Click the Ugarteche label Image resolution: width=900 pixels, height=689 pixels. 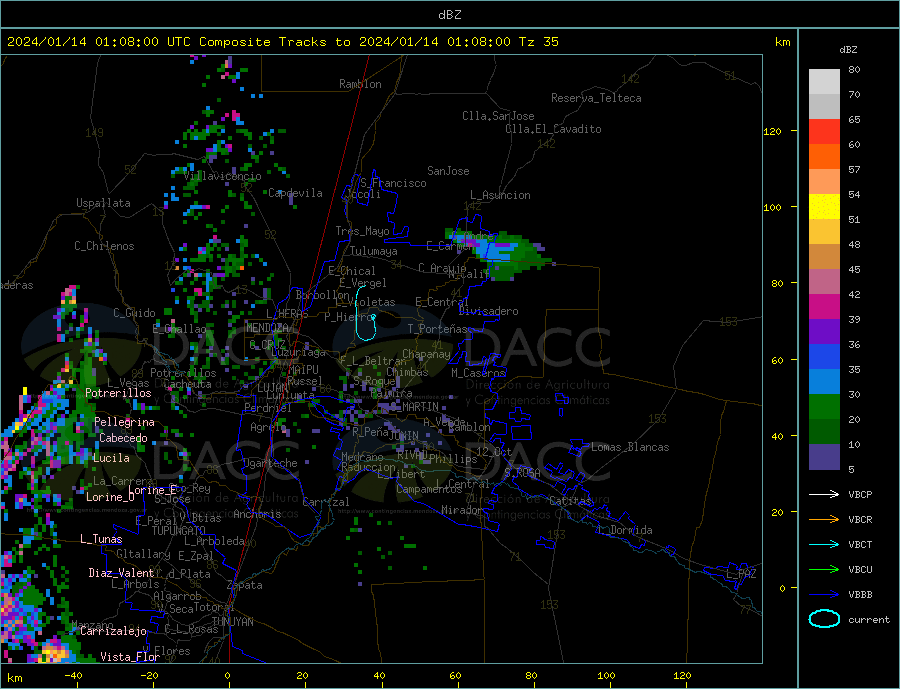point(270,463)
